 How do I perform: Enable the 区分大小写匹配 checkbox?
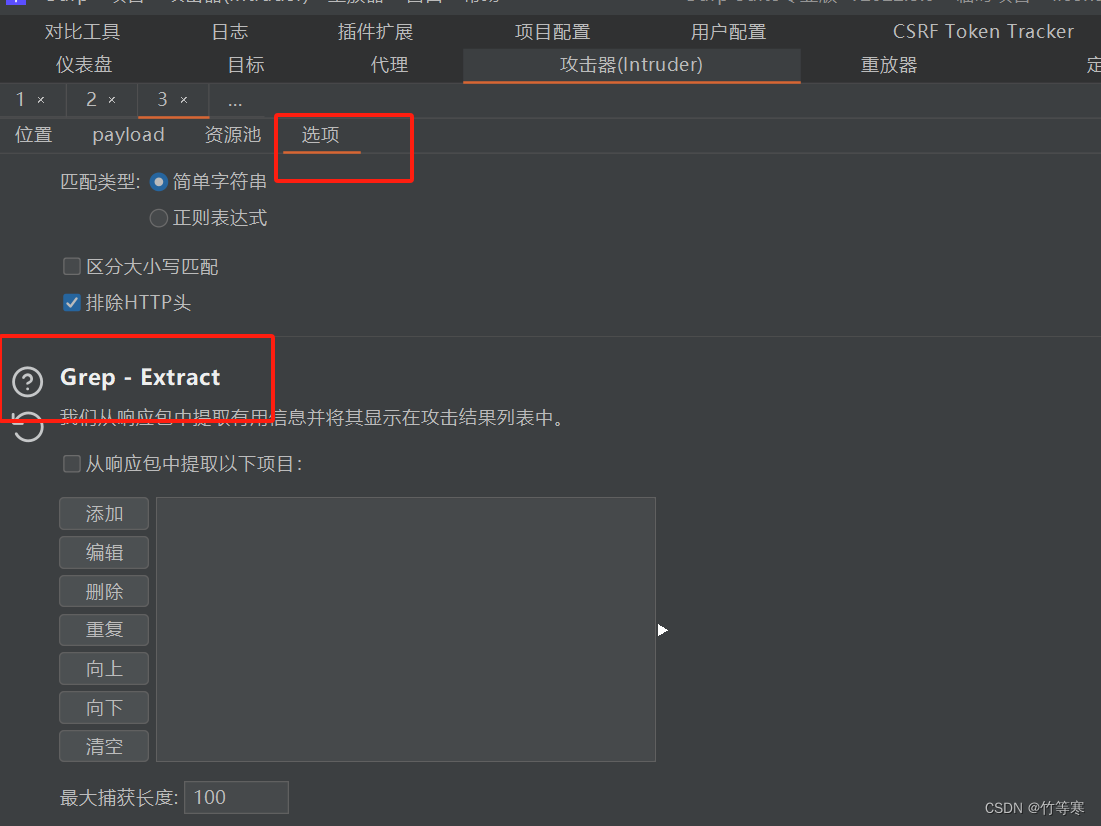(x=72, y=266)
